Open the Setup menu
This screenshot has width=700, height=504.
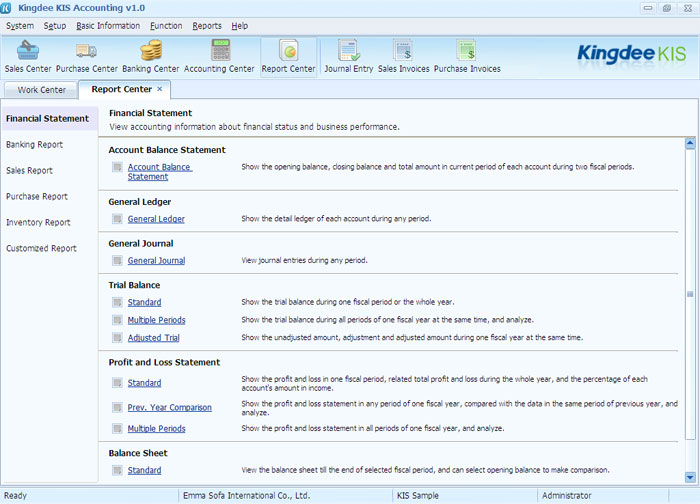(x=55, y=26)
